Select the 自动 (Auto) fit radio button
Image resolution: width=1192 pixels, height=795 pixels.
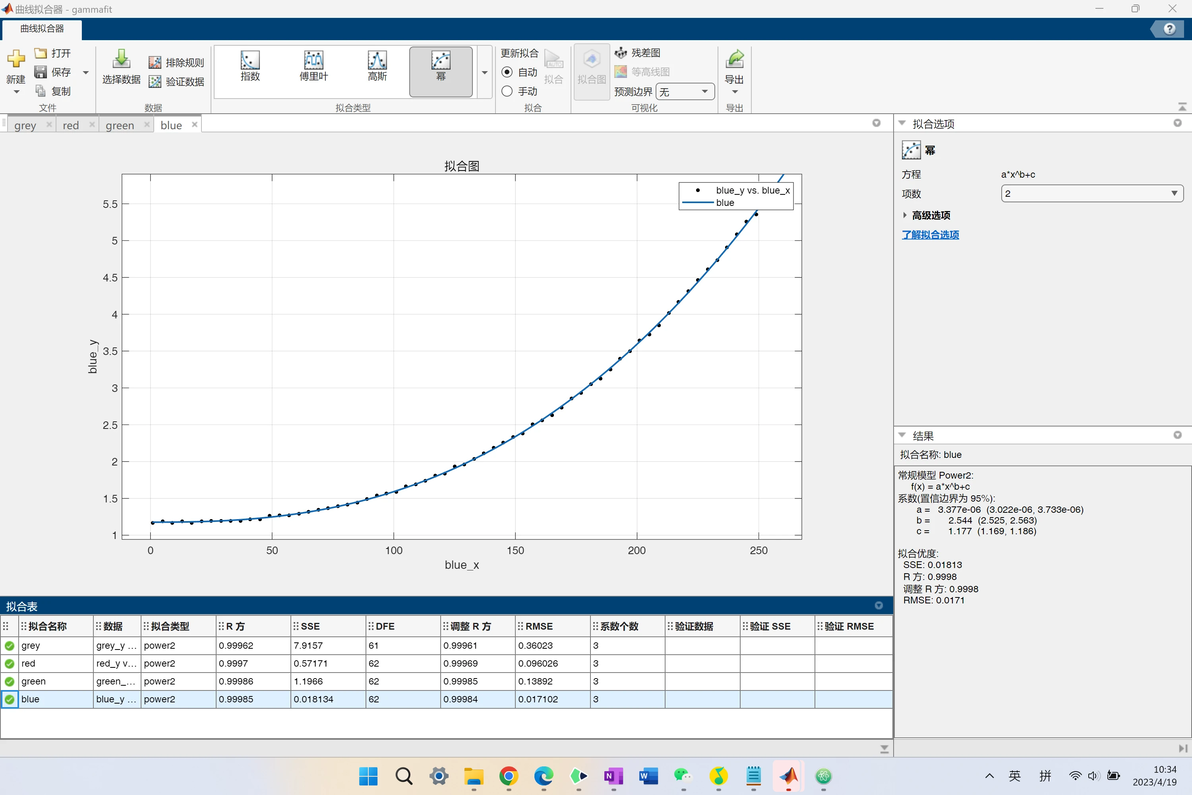coord(507,72)
